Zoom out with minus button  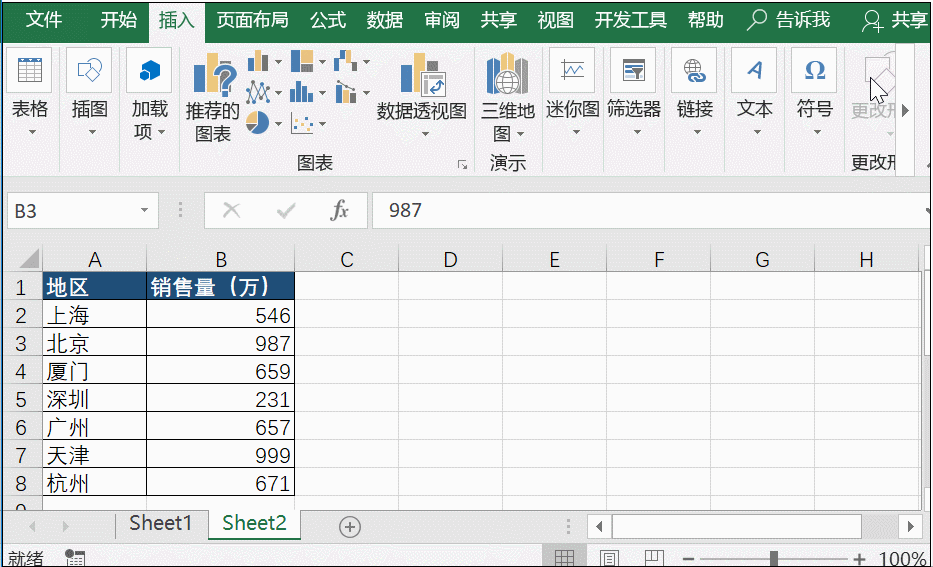point(688,559)
